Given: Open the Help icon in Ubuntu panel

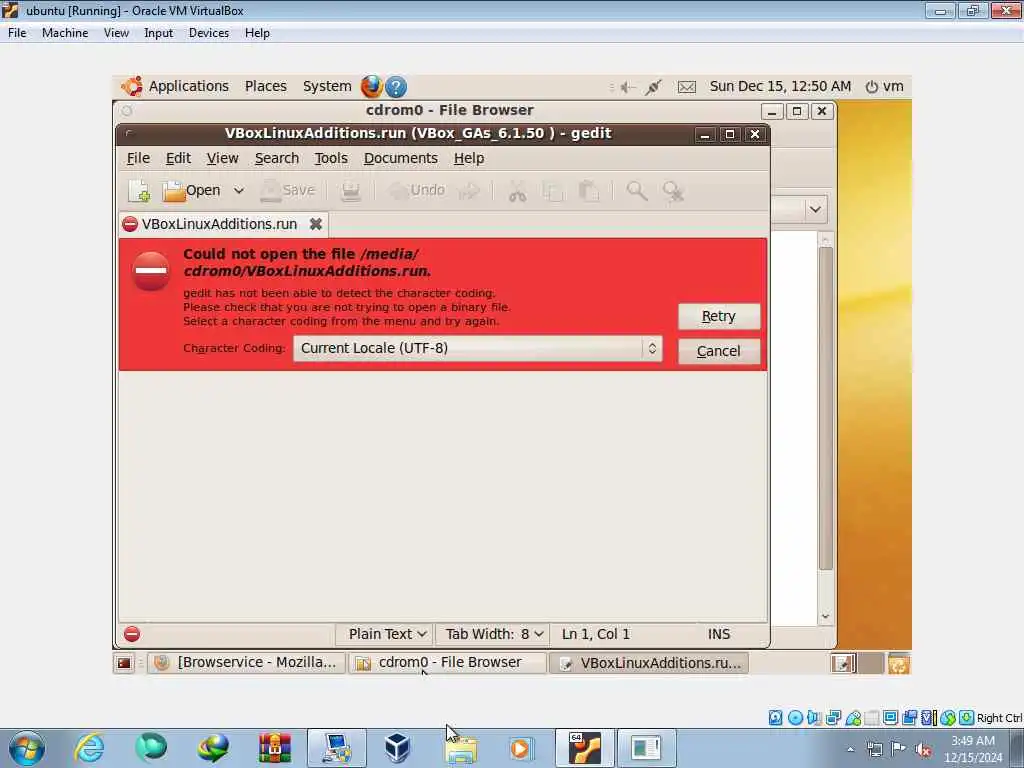Looking at the screenshot, I should [x=396, y=86].
